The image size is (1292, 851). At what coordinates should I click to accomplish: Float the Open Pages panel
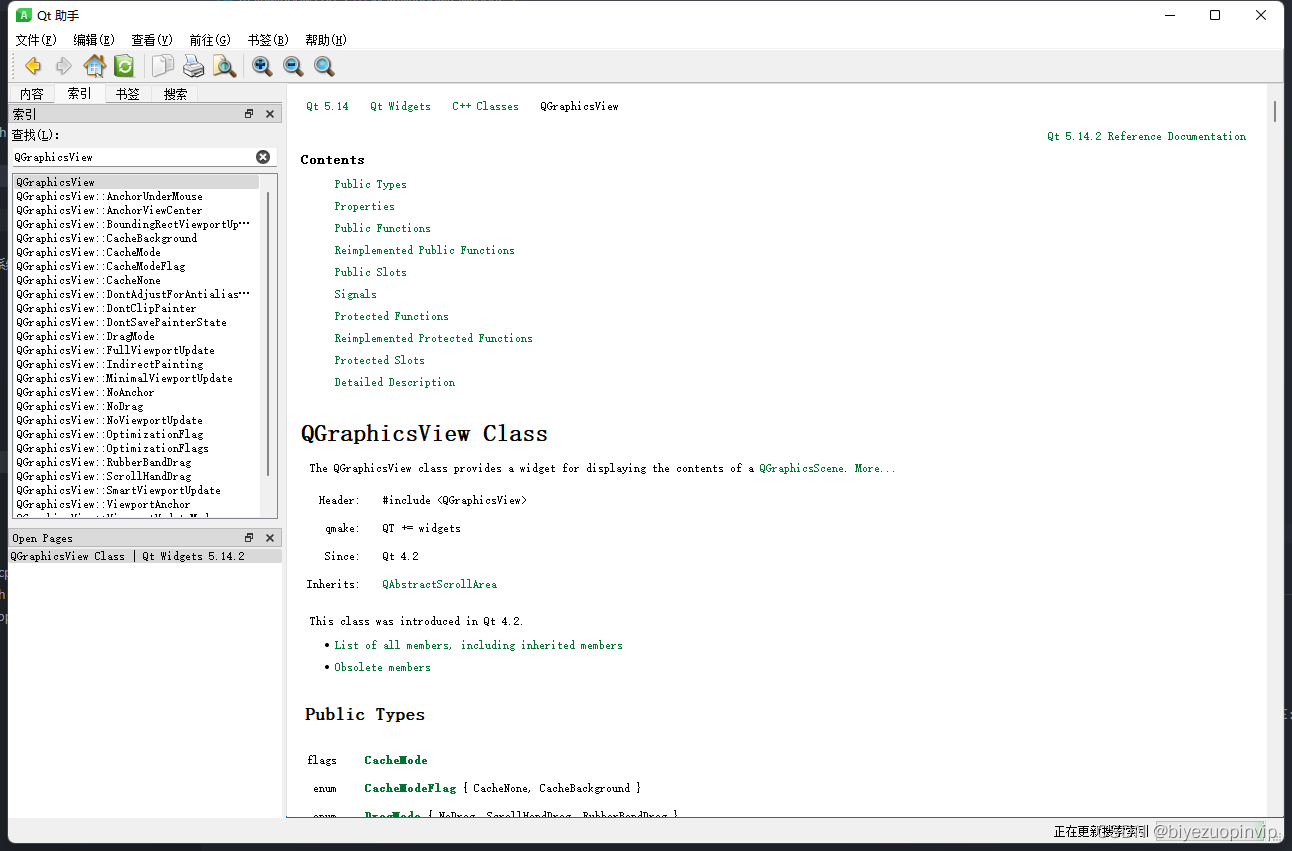249,538
